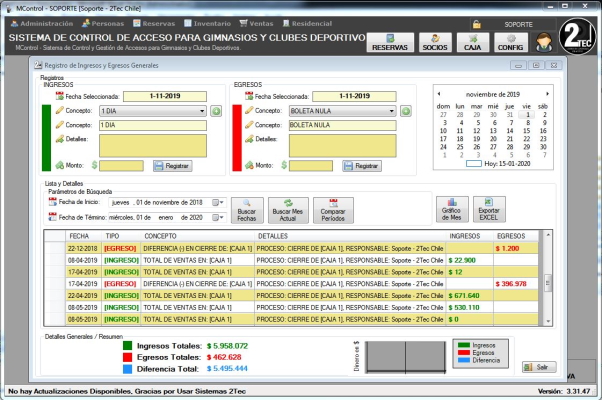
Task: Click Buscar Mes Actual button
Action: [x=288, y=210]
